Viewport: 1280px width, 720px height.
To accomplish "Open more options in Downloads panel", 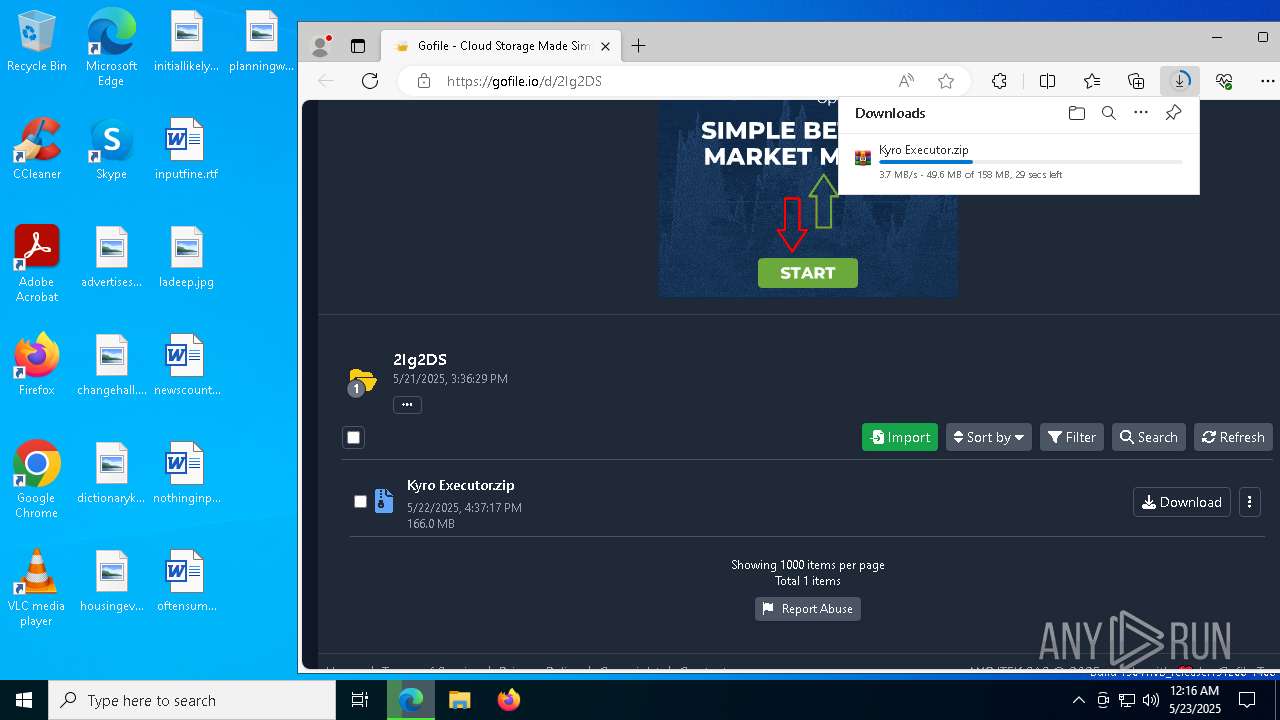I will tap(1141, 113).
